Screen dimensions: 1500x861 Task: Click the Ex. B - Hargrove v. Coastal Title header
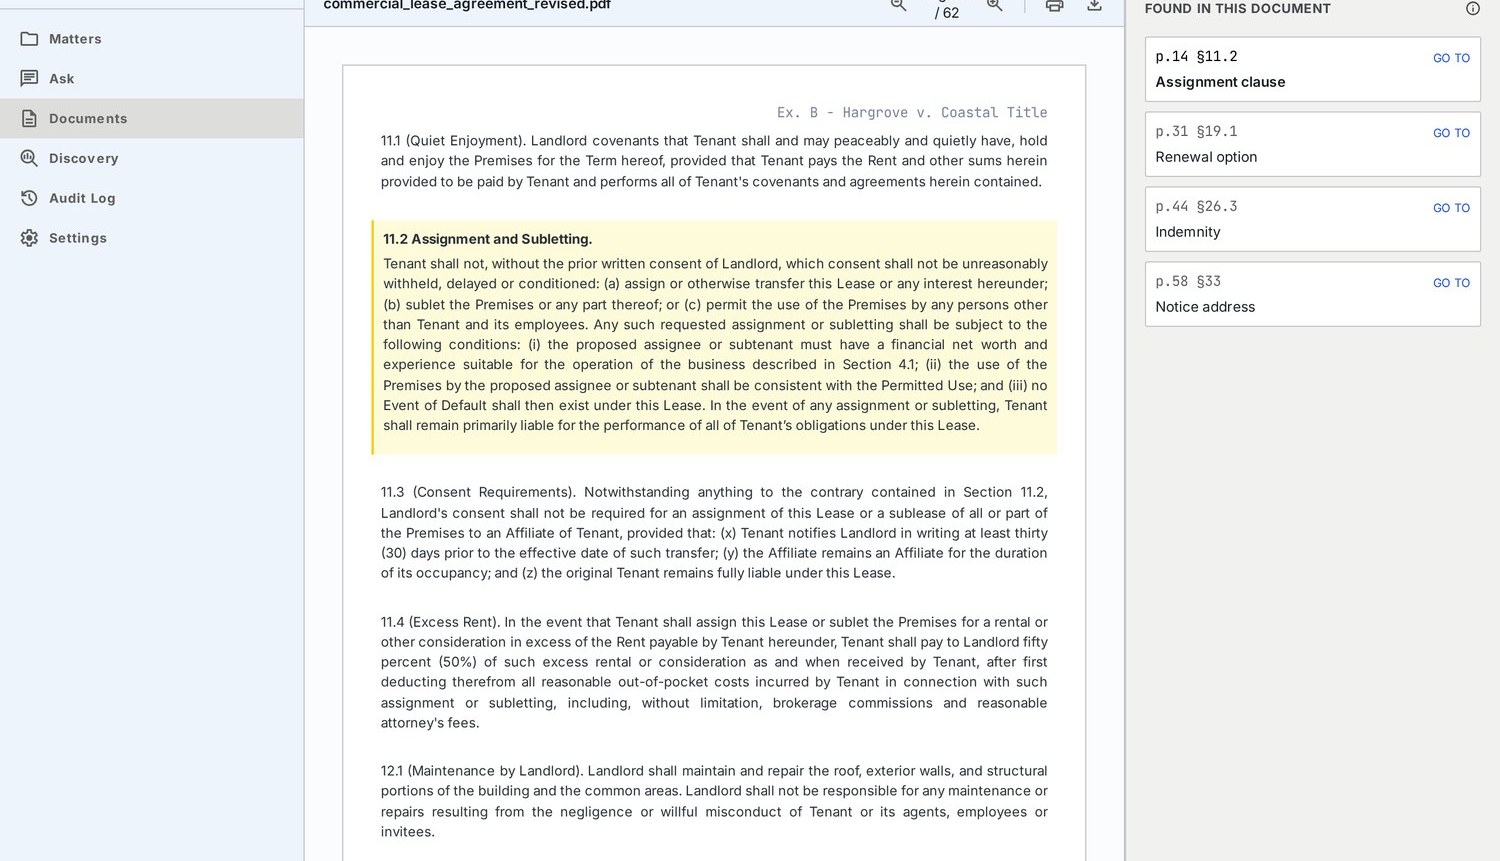[x=912, y=113]
